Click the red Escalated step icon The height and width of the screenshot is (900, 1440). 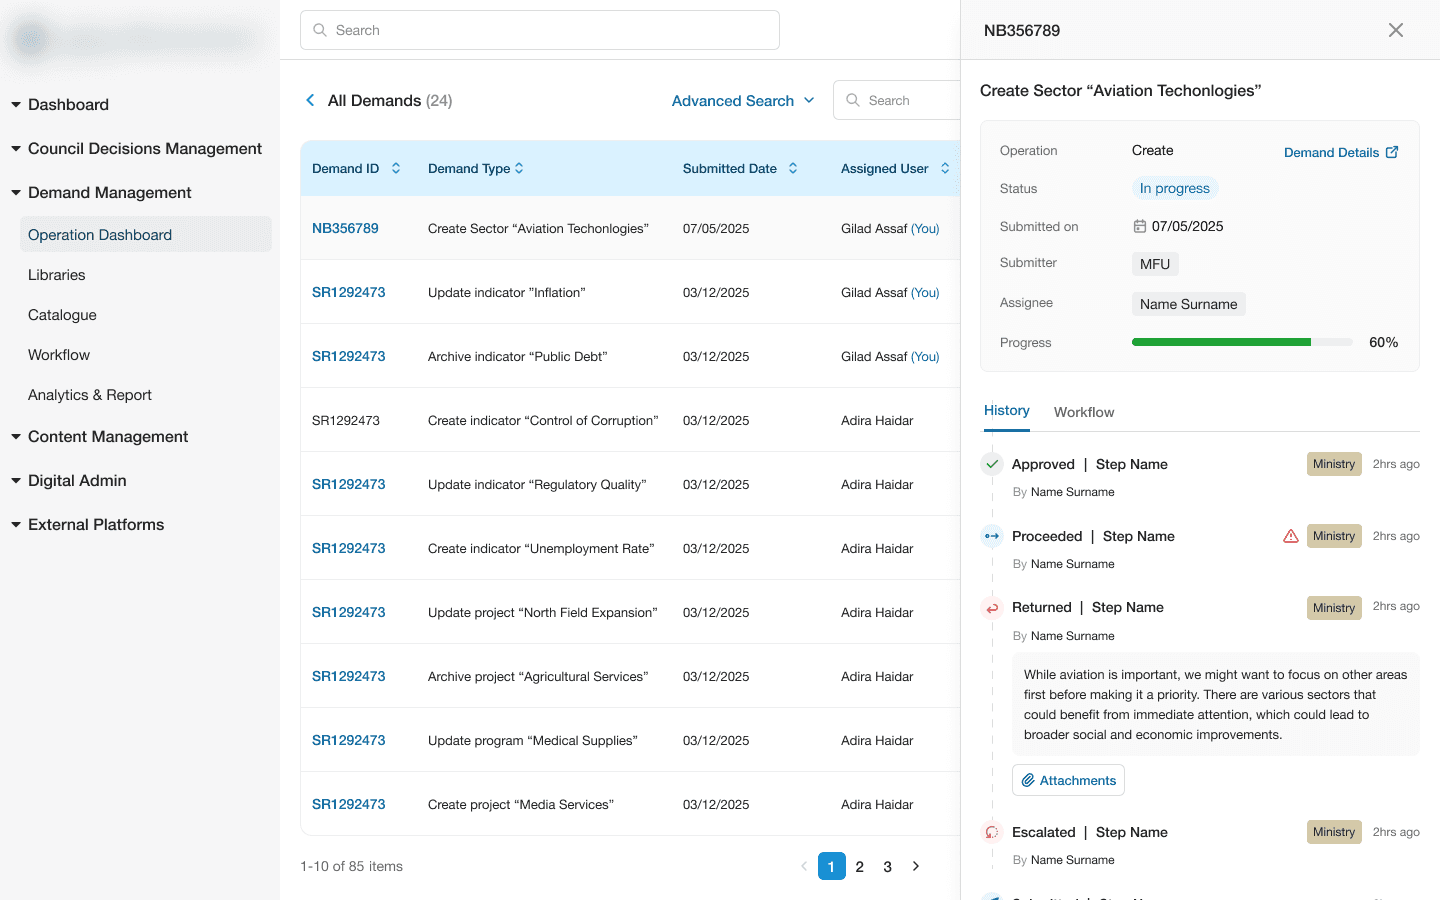(992, 832)
